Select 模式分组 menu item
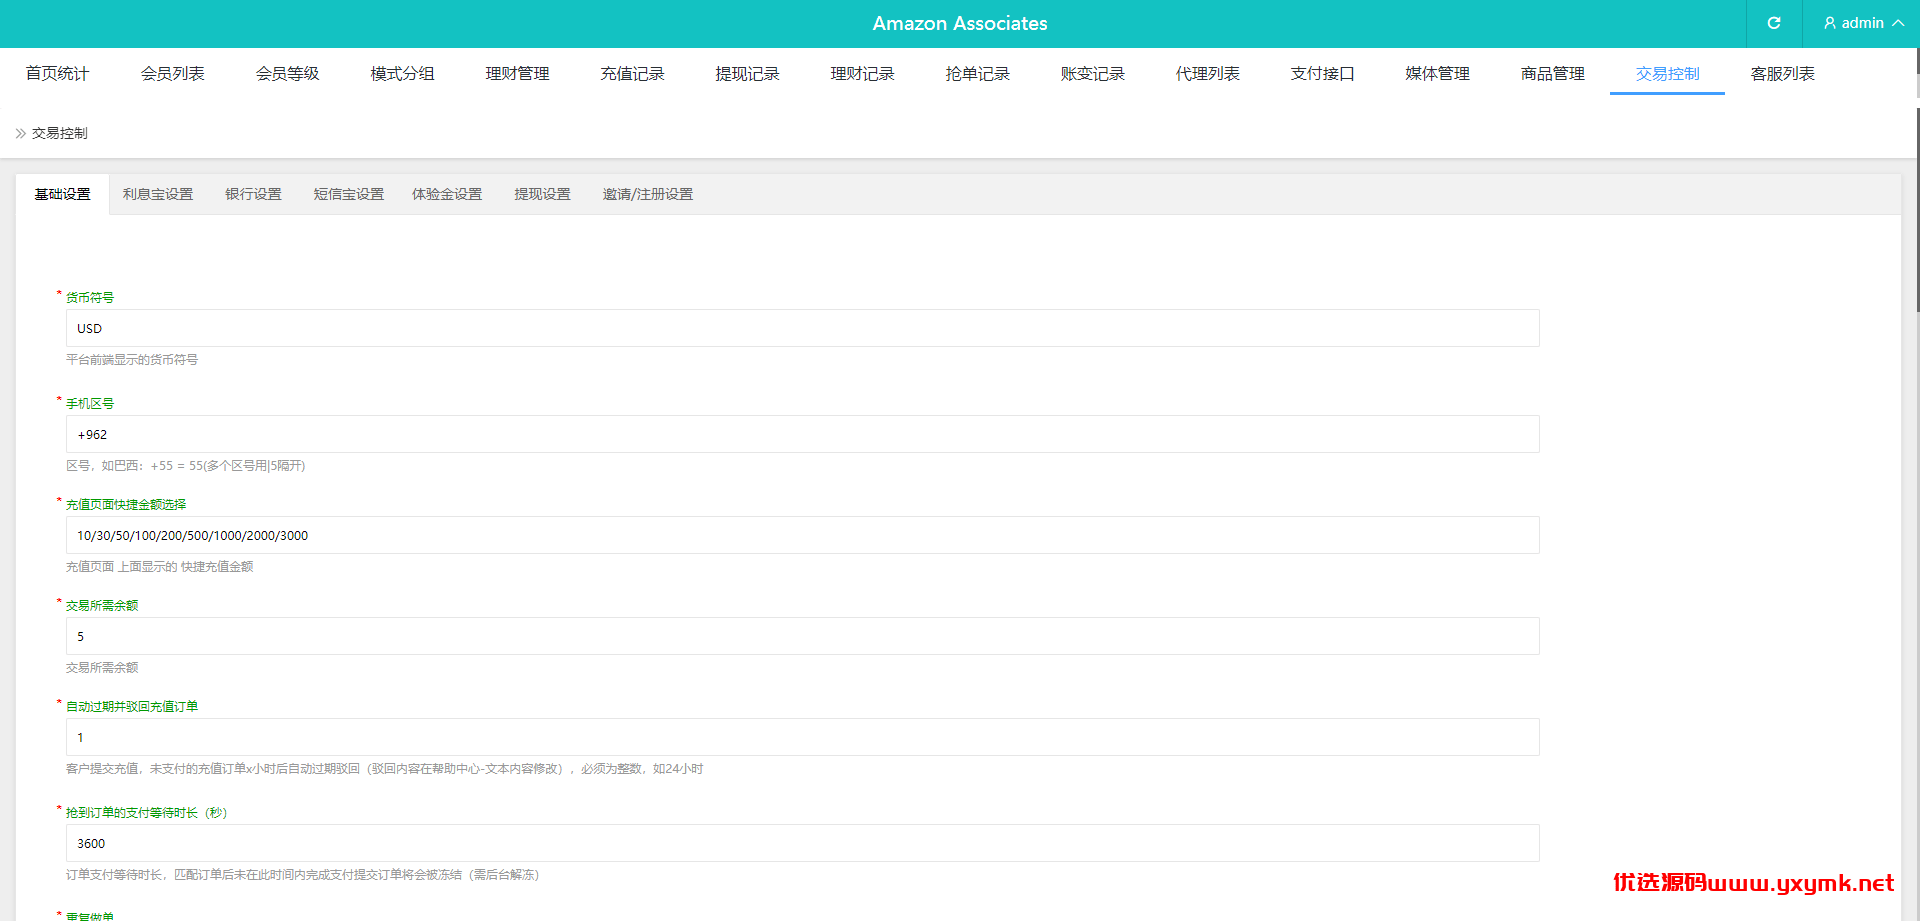The width and height of the screenshot is (1920, 921). [402, 73]
